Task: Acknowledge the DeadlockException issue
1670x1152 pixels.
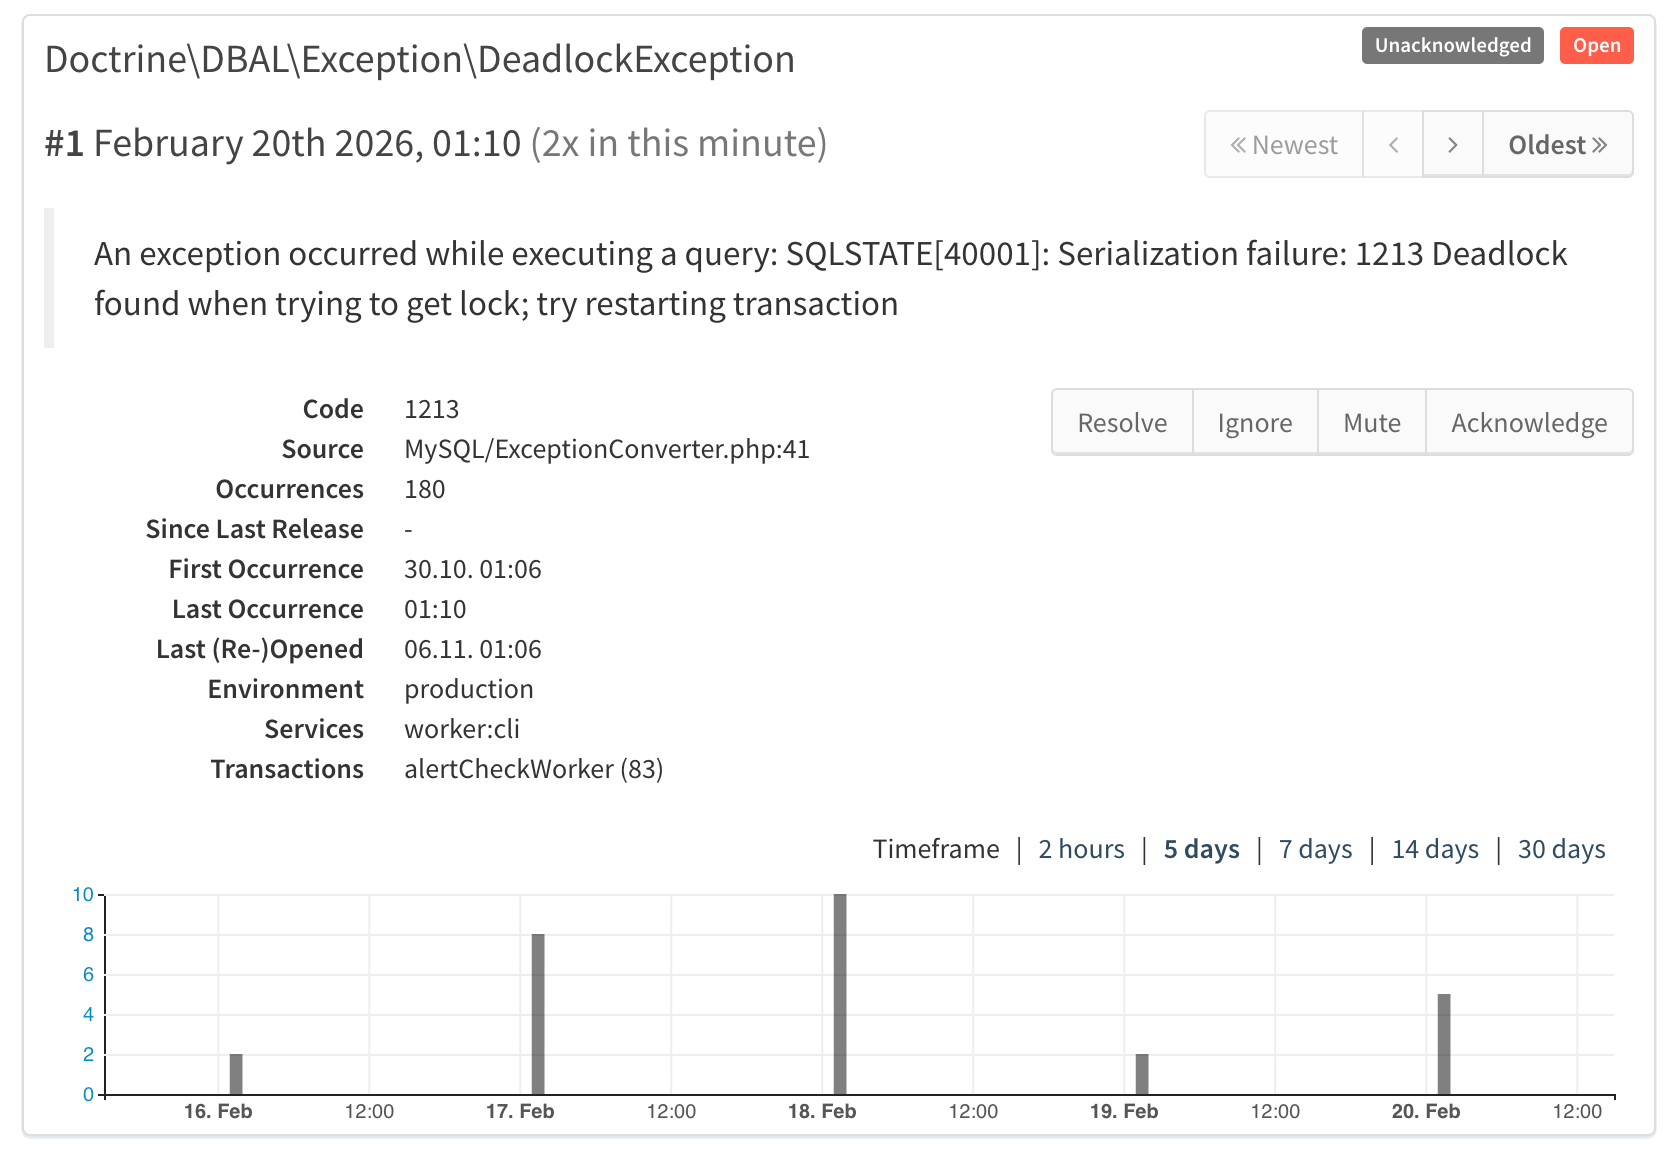Action: click(1528, 422)
